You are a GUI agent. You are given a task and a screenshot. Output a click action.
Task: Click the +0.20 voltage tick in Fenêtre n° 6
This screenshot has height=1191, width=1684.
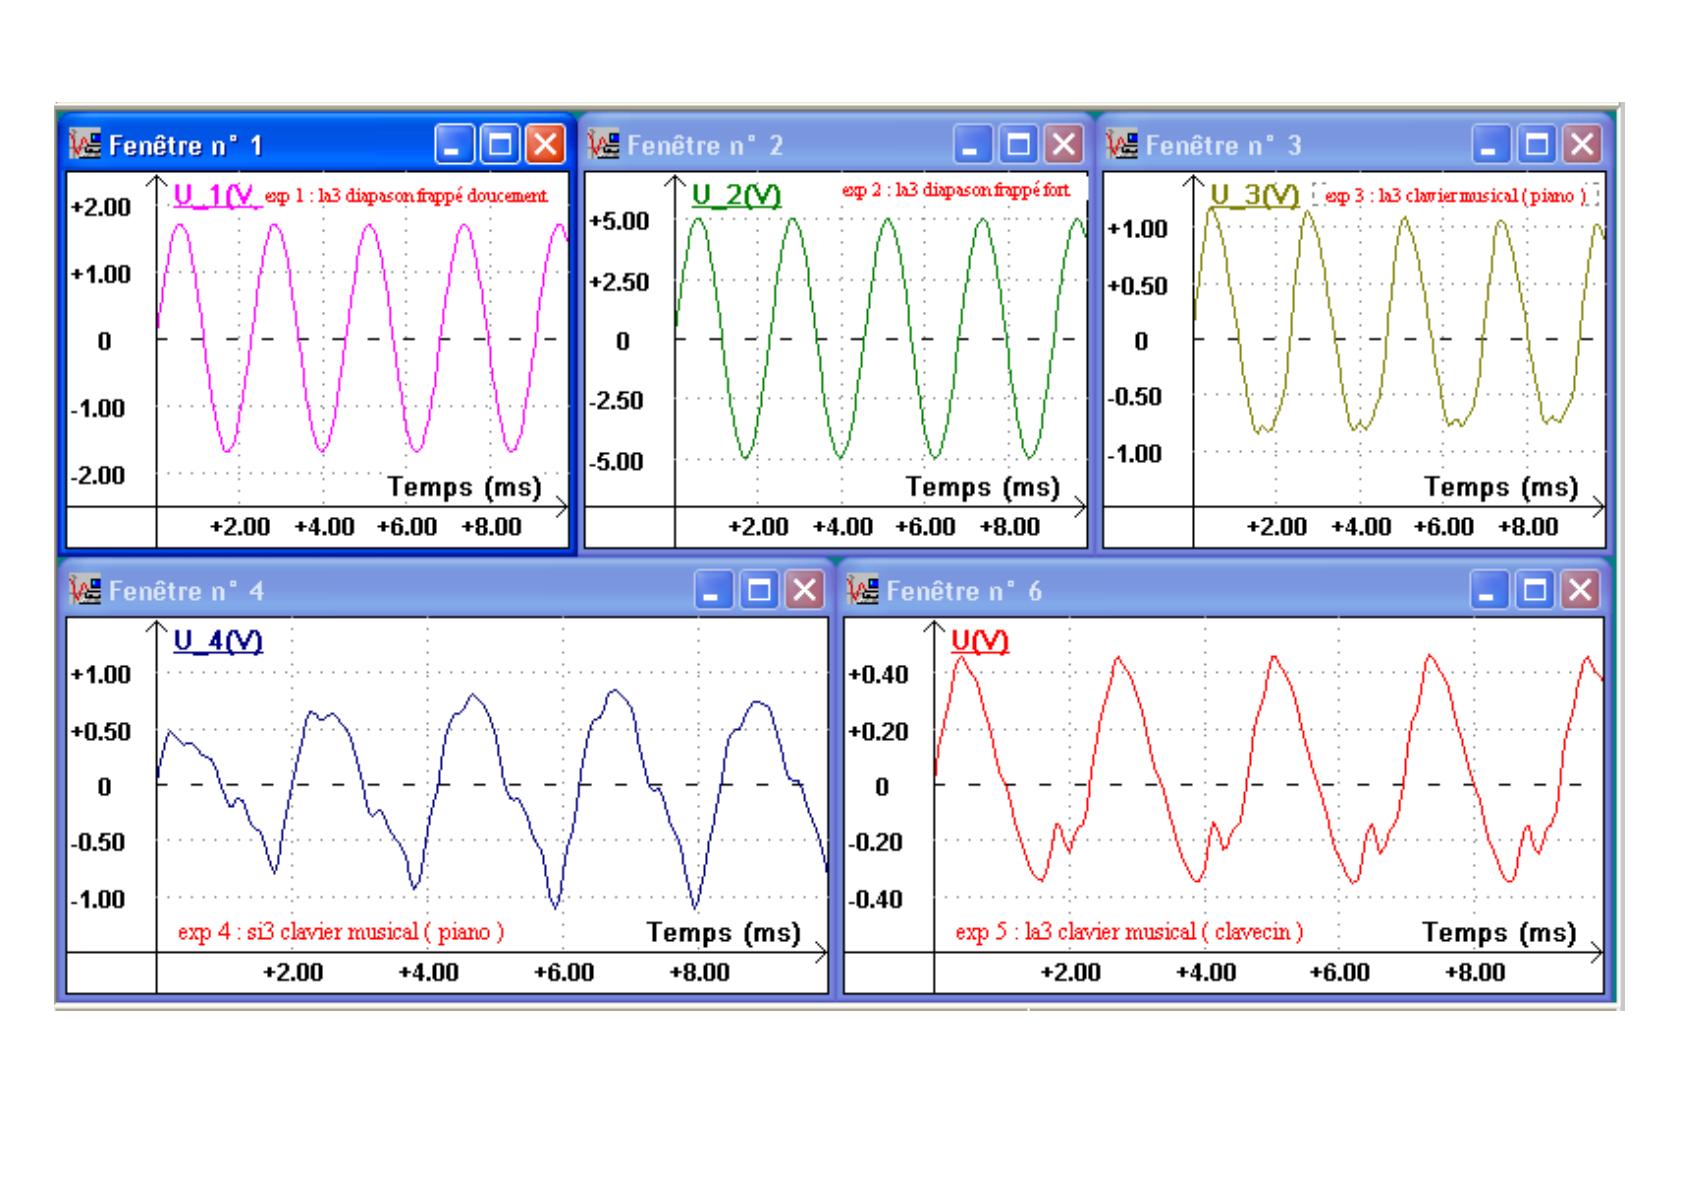[x=879, y=732]
